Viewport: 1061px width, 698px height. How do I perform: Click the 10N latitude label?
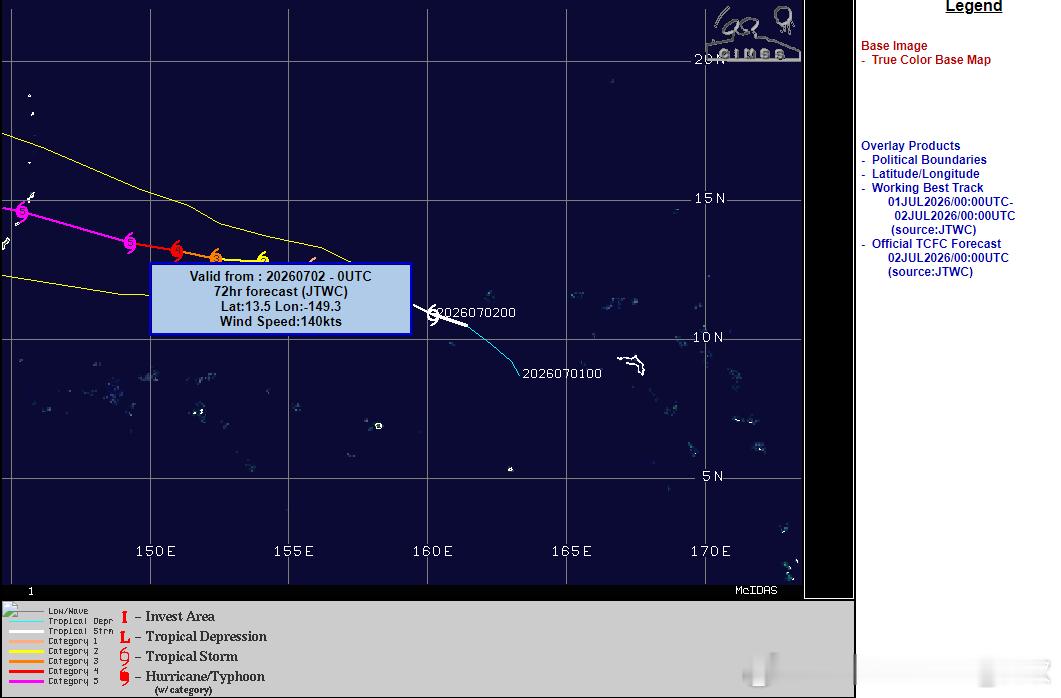click(x=708, y=338)
